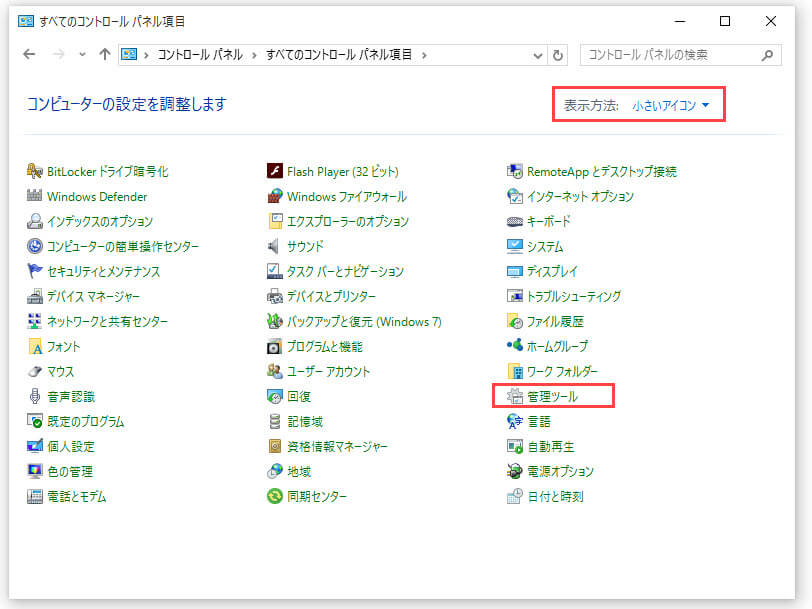Click the フォント icon
Screen dimensions: 812x609
pyautogui.click(x=35, y=346)
